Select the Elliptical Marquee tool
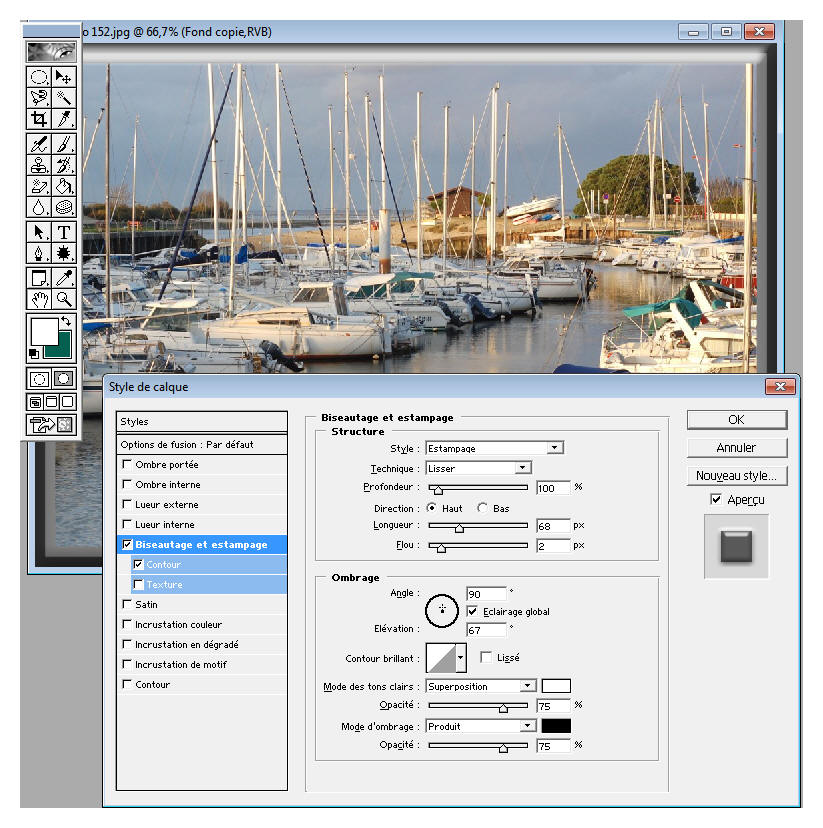This screenshot has height=828, width=823. (39, 77)
